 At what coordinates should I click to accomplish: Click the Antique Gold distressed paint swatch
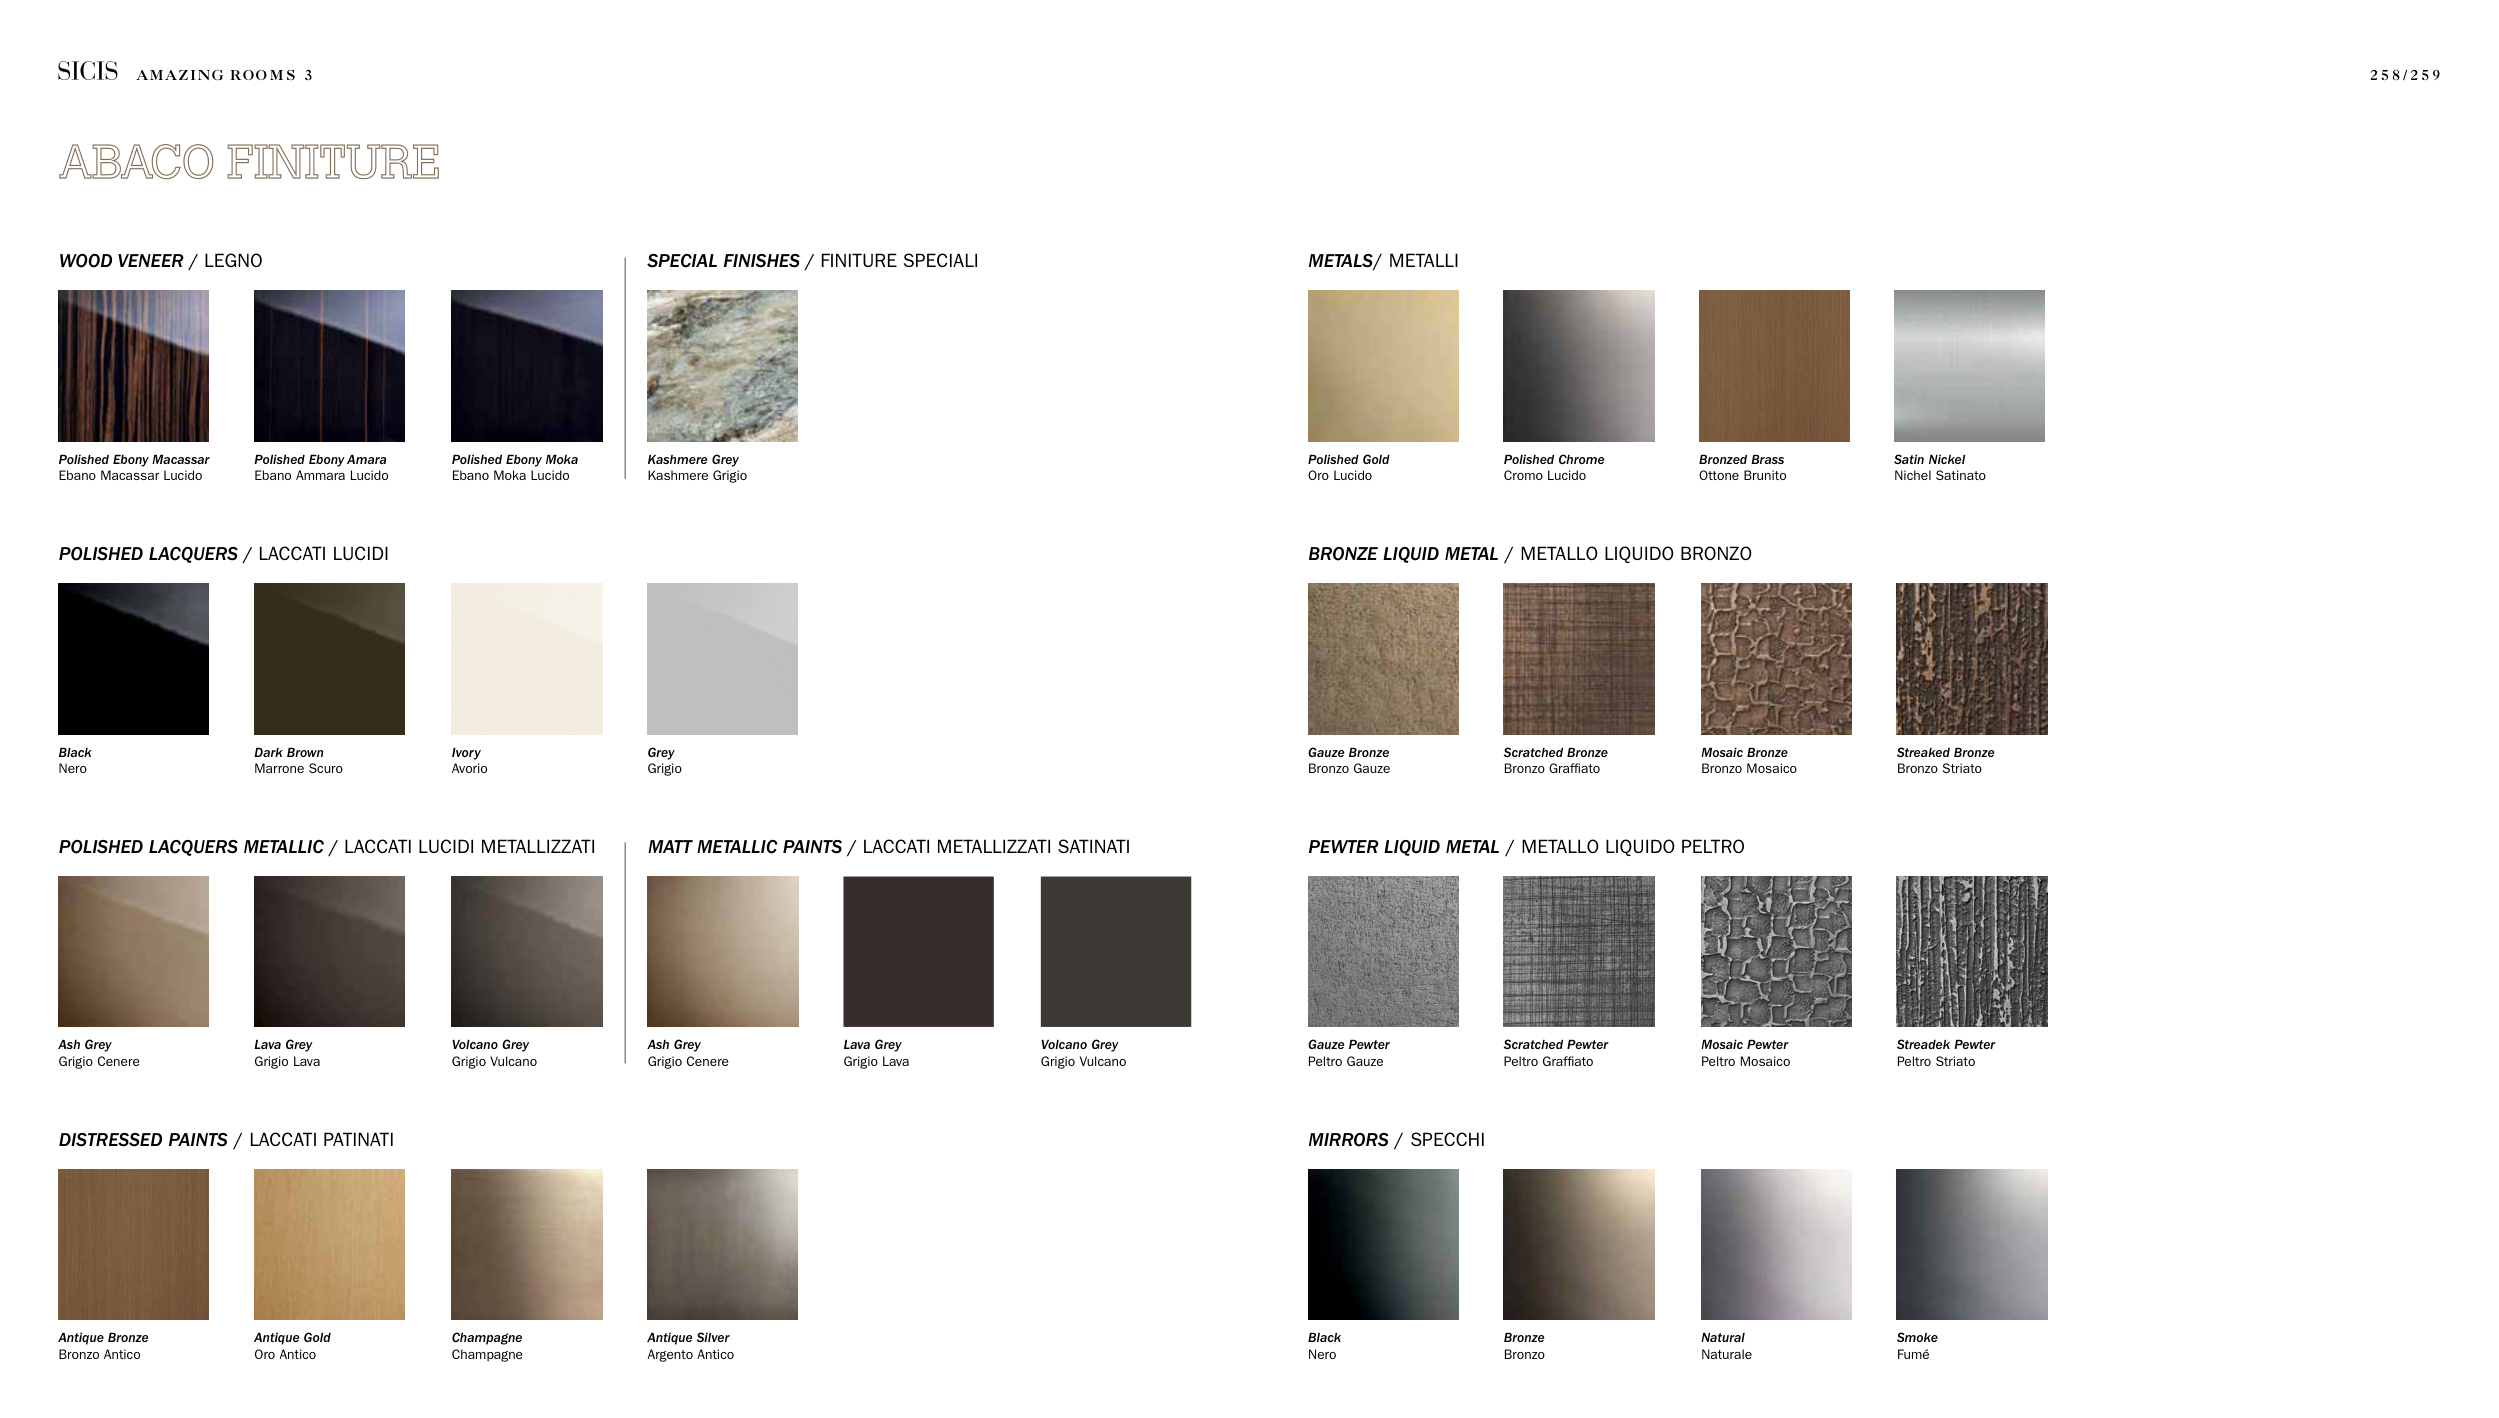click(329, 1244)
